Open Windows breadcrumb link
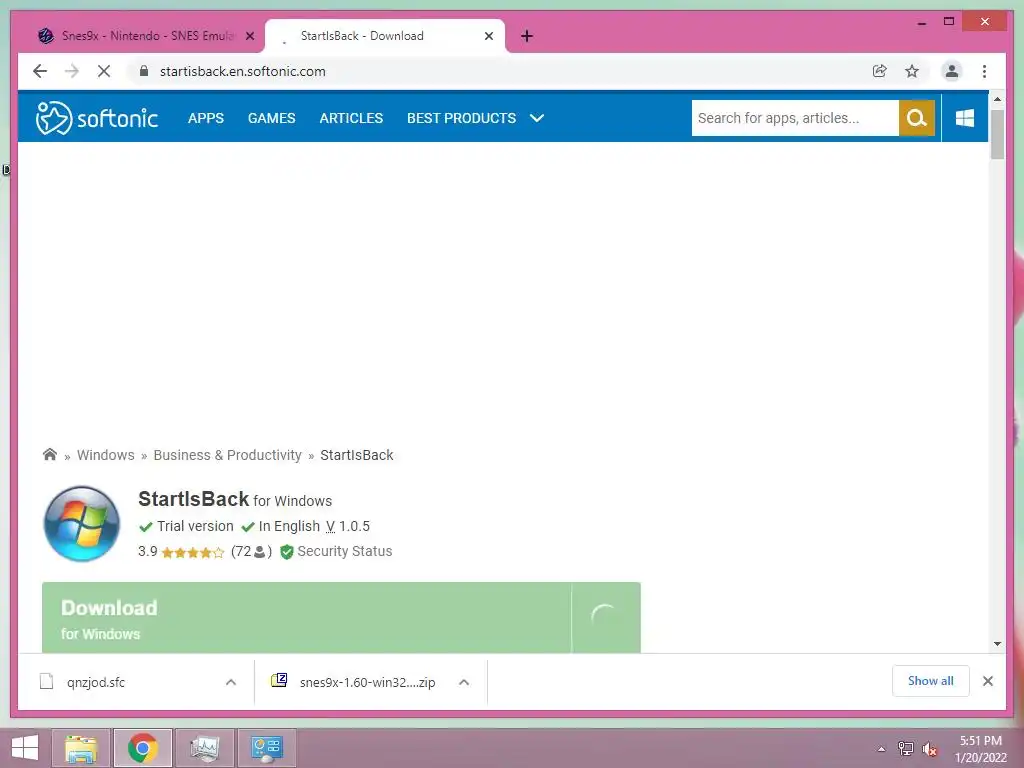Viewport: 1024px width, 768px height. (x=106, y=455)
